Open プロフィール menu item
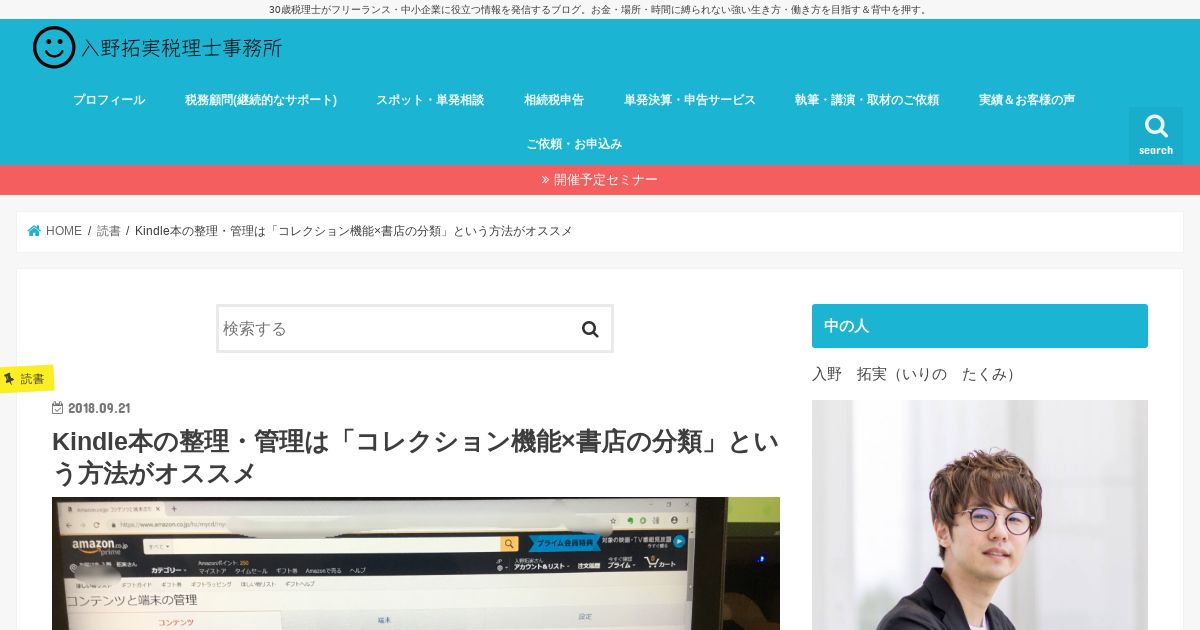Screen dimensions: 1200x630 point(109,100)
